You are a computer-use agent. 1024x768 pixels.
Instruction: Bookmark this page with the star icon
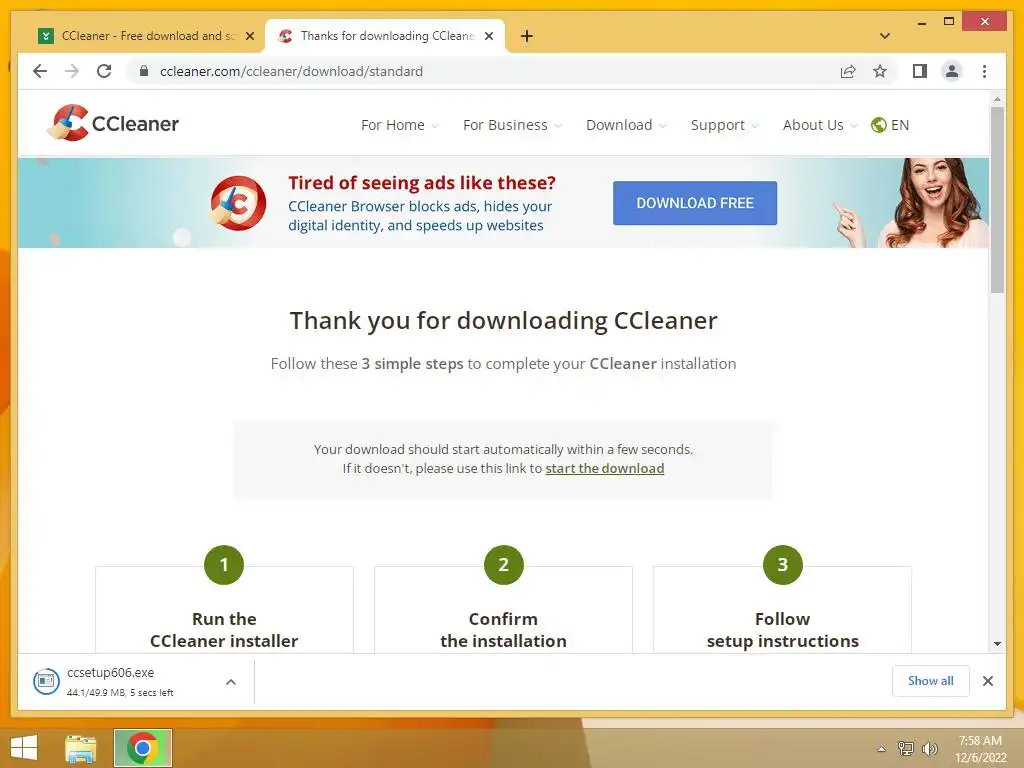pyautogui.click(x=880, y=71)
